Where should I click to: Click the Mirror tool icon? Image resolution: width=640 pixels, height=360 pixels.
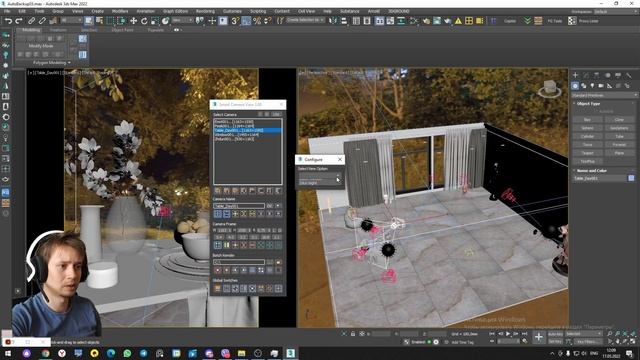(333, 21)
